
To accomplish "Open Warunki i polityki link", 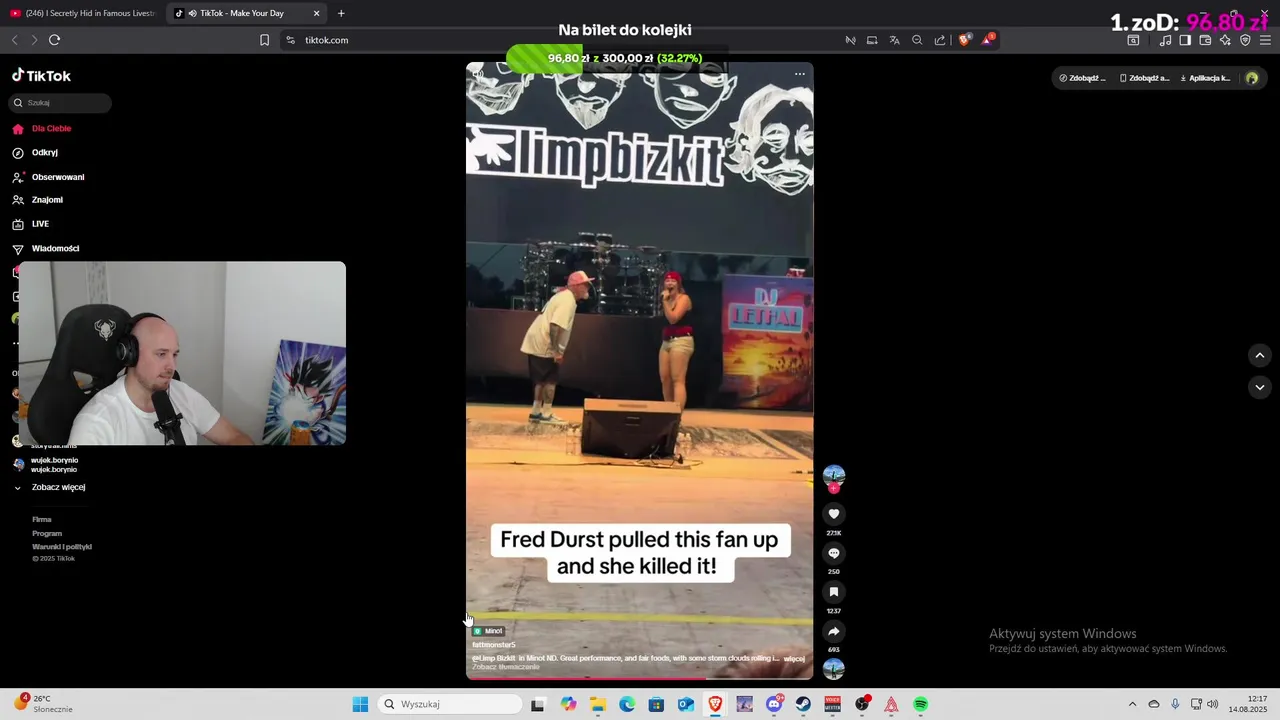I will (x=62, y=547).
